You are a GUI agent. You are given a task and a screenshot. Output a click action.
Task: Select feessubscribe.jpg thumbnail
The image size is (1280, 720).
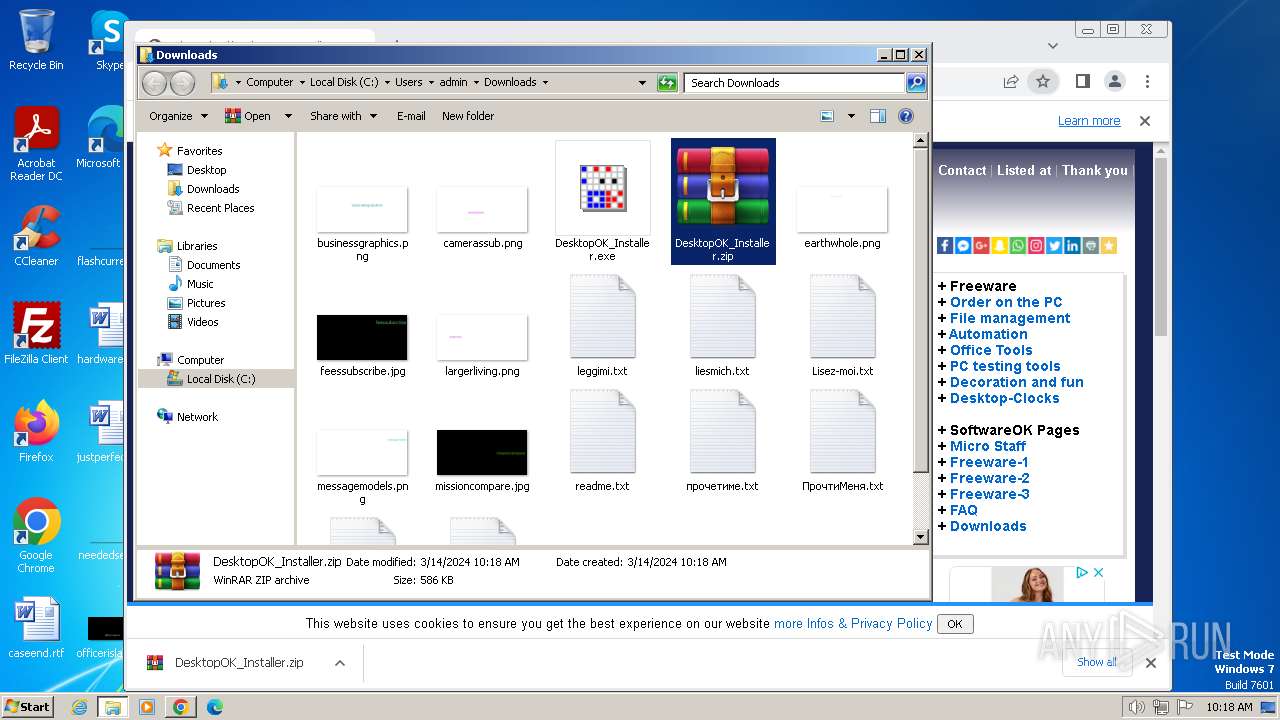tap(362, 337)
